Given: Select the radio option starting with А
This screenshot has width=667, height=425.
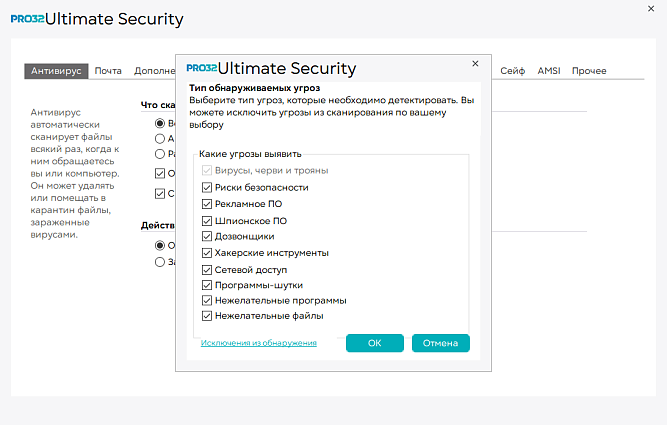Looking at the screenshot, I should (x=160, y=139).
